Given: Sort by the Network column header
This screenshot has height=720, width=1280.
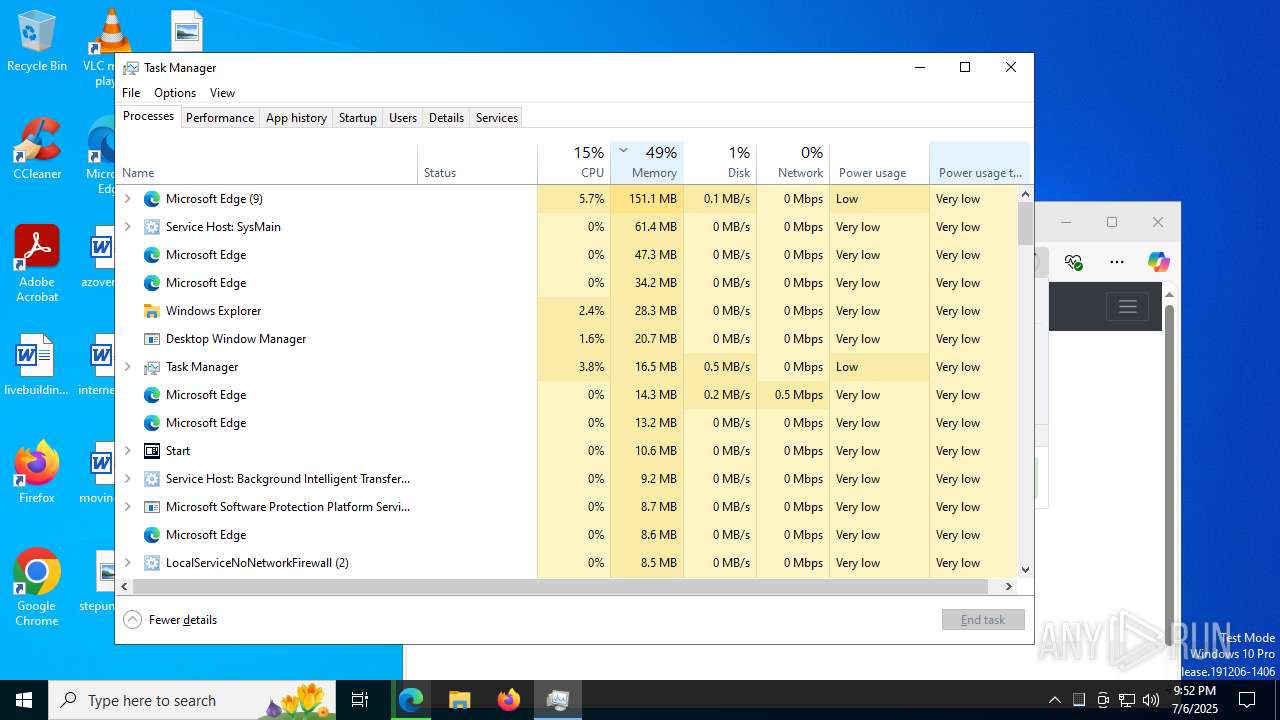Looking at the screenshot, I should pyautogui.click(x=793, y=163).
